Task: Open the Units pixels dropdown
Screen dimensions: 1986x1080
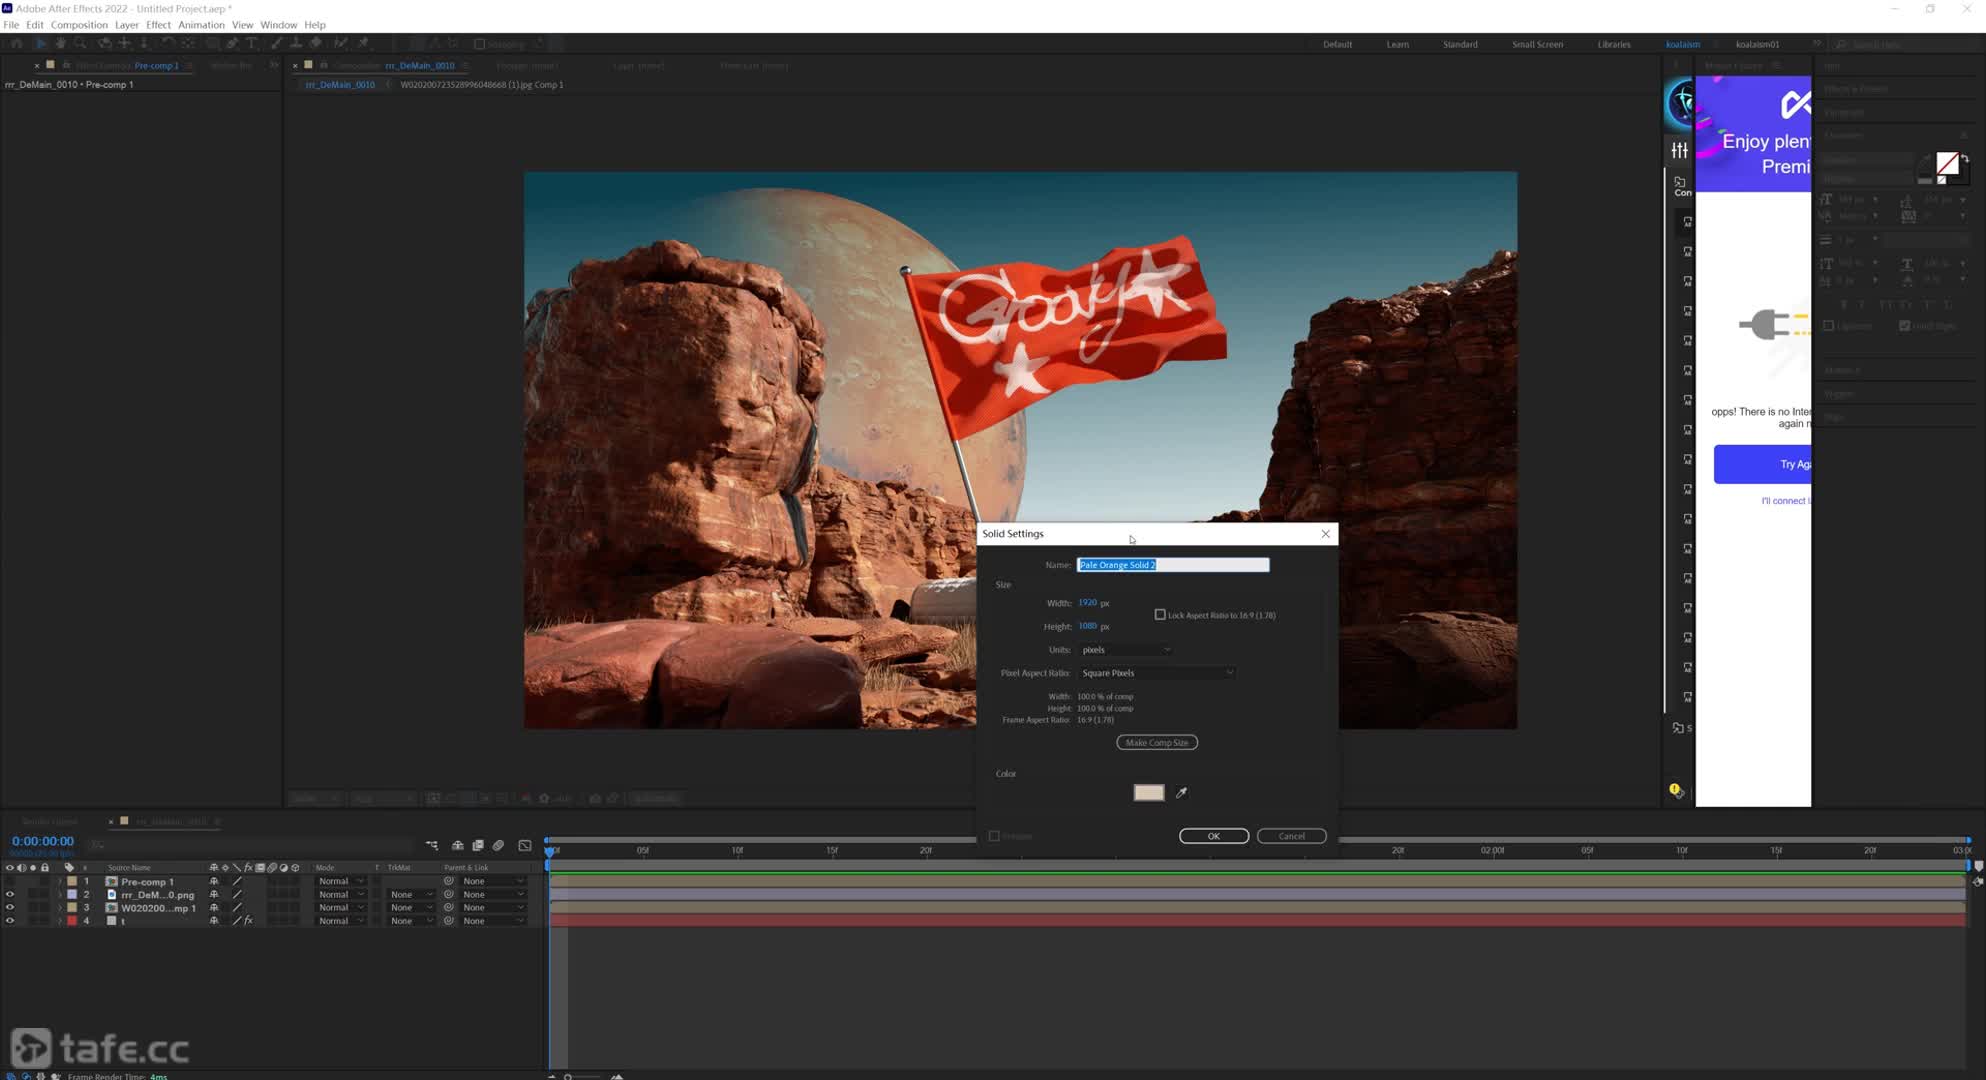Action: [x=1125, y=650]
